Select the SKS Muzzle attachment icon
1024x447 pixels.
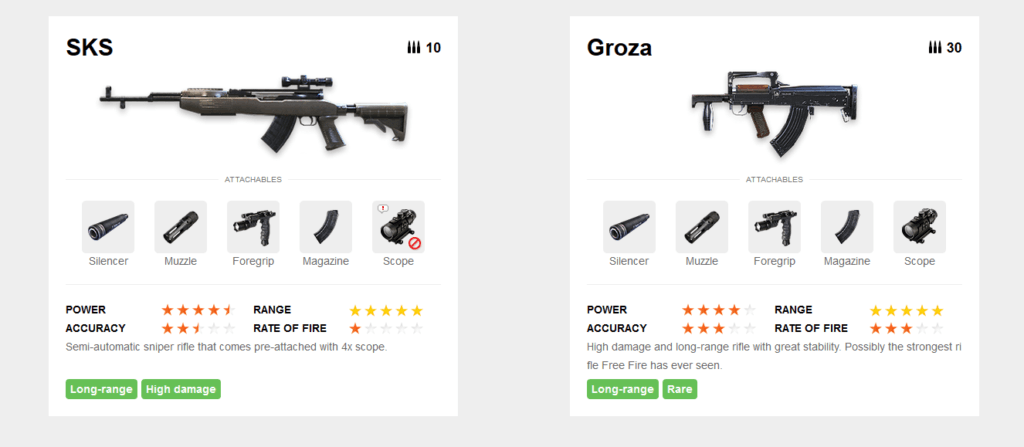click(x=180, y=227)
